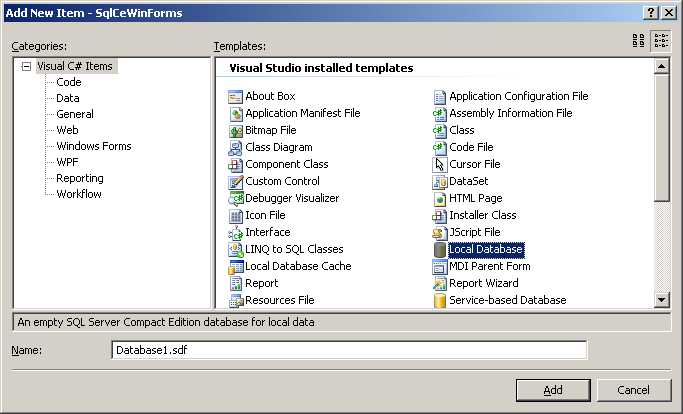Choose the WPF category
The image size is (683, 414).
68,162
